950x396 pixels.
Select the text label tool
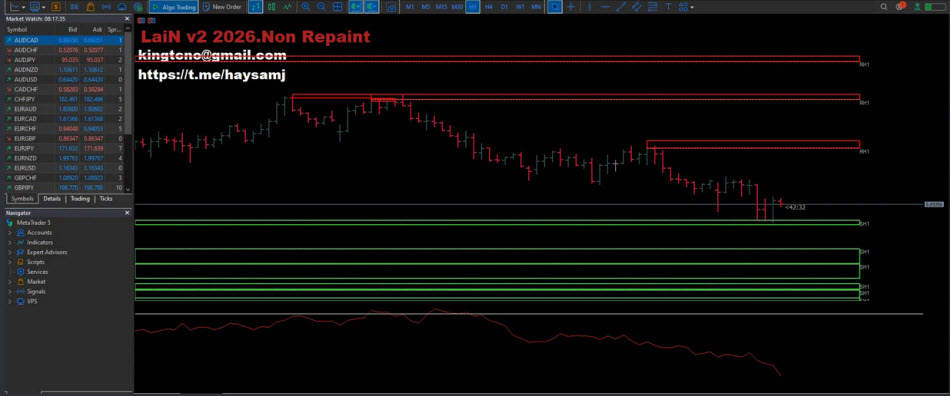pyautogui.click(x=668, y=7)
